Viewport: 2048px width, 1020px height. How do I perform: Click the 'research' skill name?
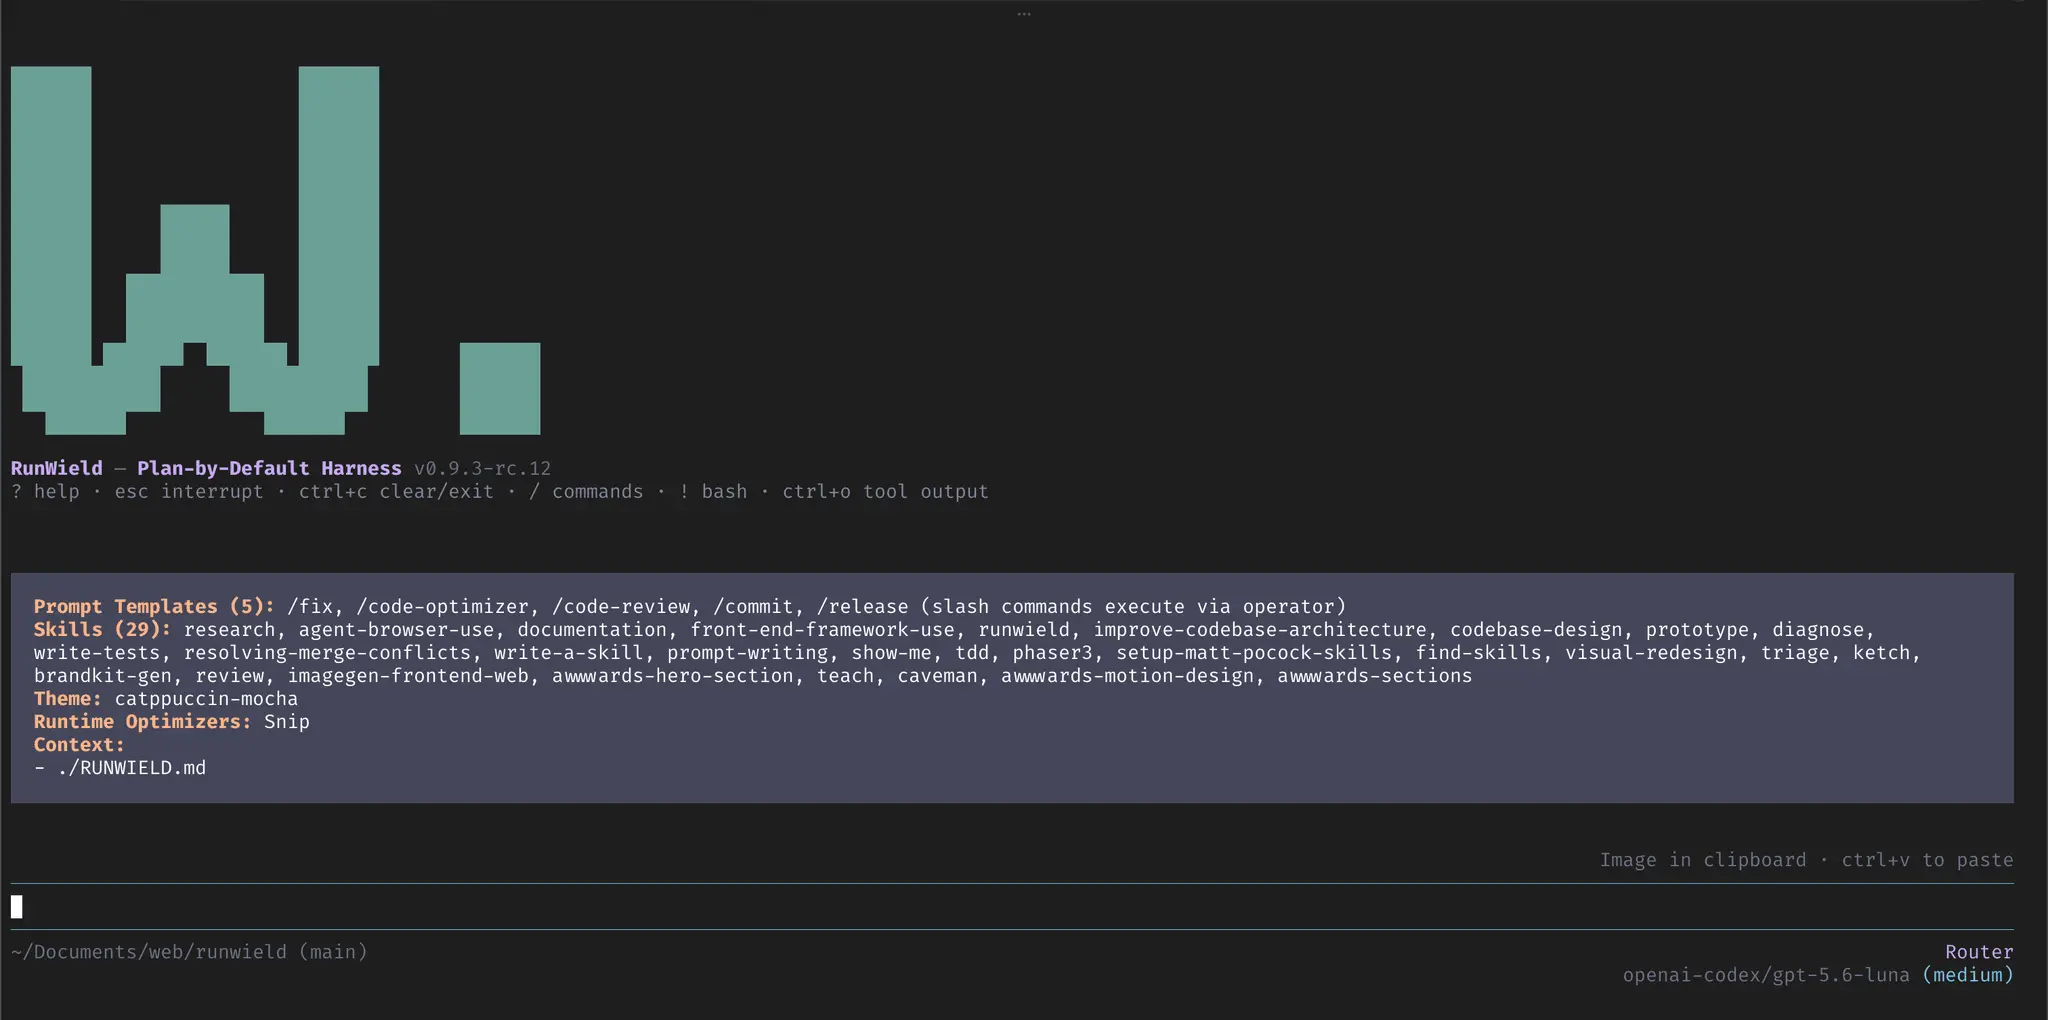229,629
